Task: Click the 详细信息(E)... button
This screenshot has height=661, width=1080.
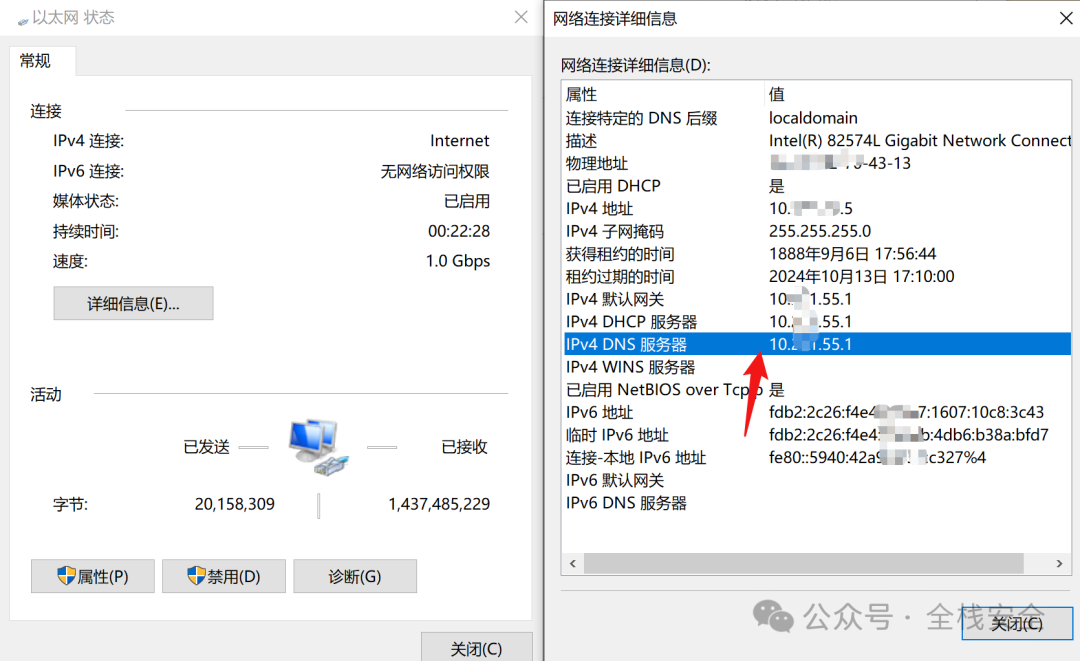Action: point(133,304)
